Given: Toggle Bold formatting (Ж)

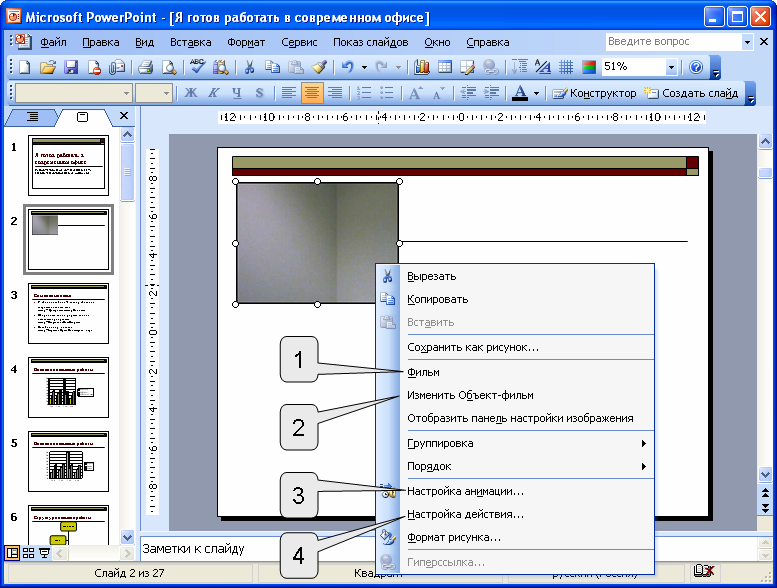Looking at the screenshot, I should (191, 93).
